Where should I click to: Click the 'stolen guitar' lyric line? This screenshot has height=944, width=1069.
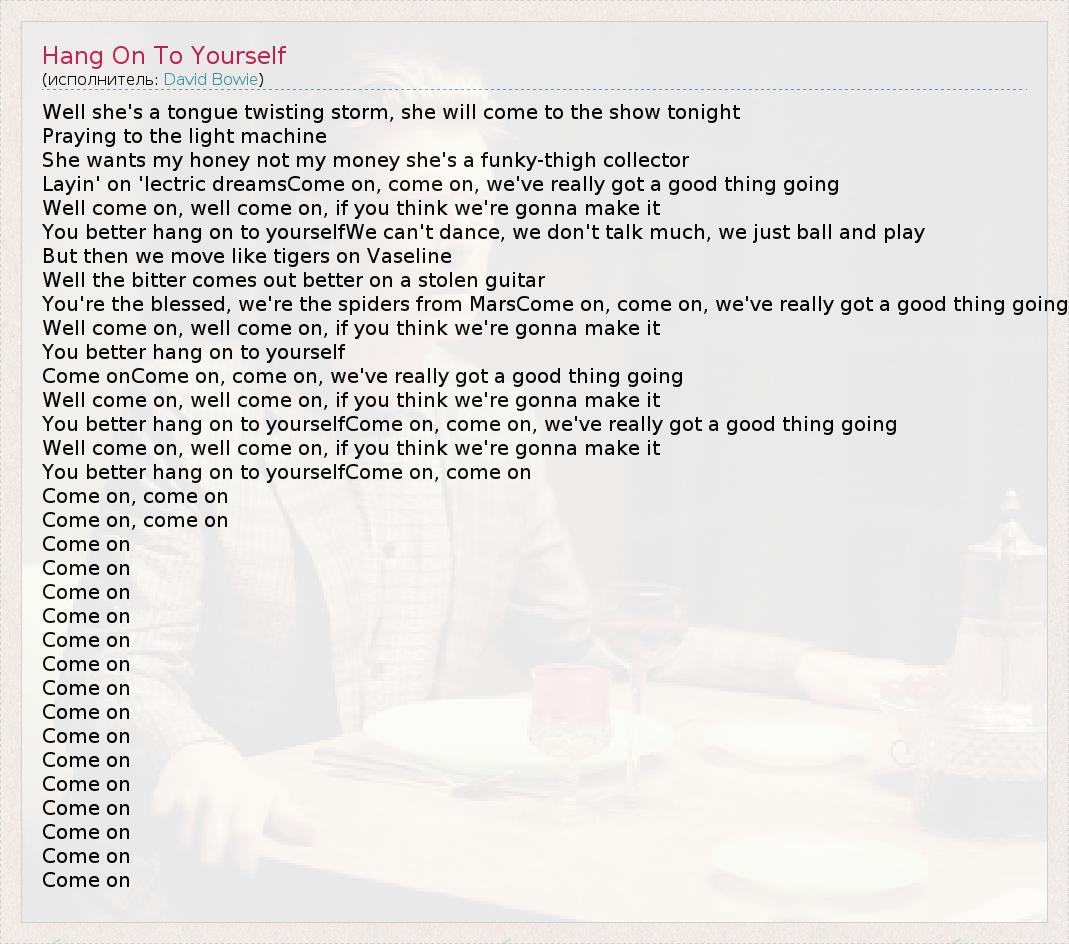(x=293, y=280)
